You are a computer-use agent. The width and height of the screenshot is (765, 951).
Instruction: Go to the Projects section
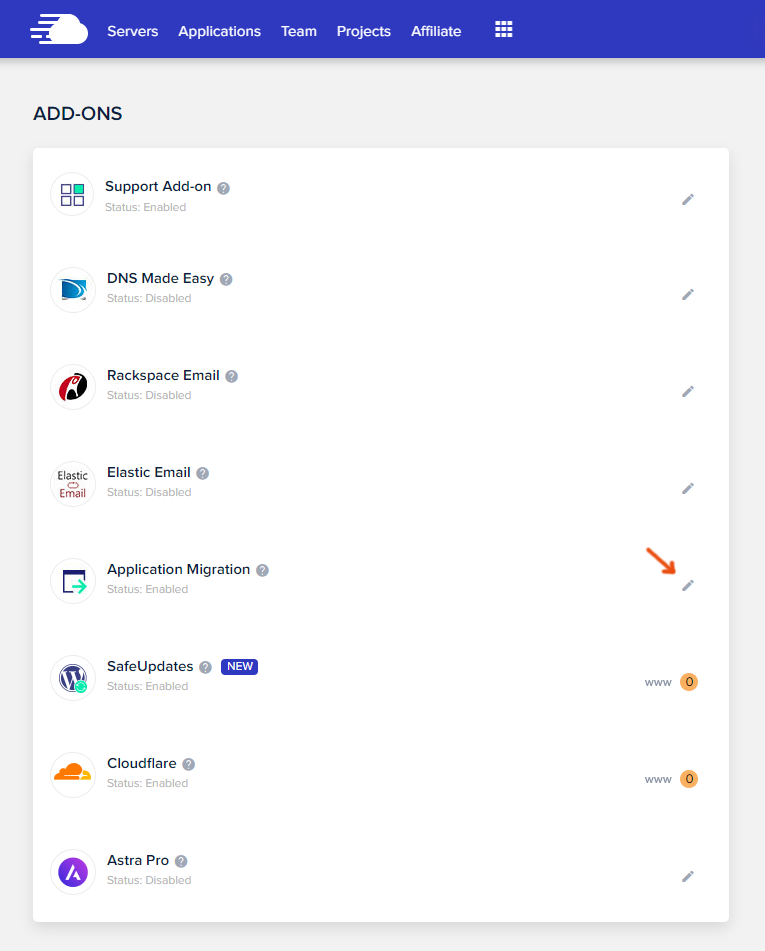[x=363, y=31]
